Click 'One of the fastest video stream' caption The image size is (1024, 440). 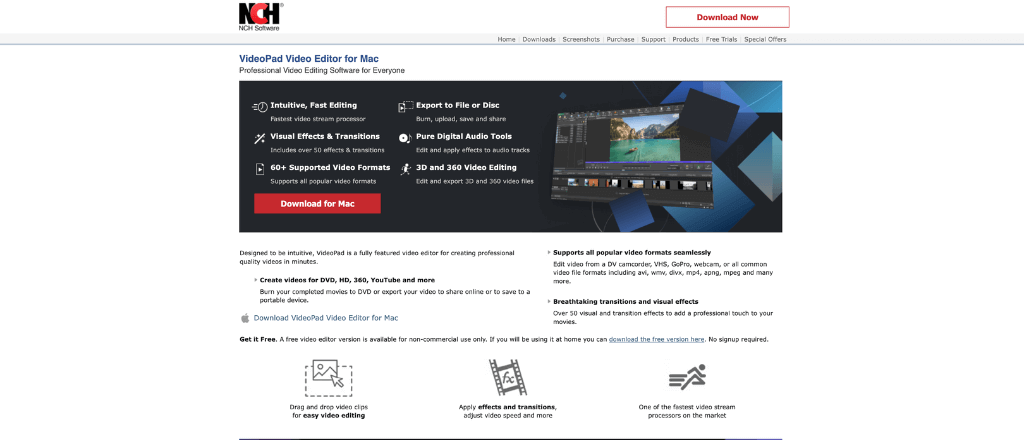click(x=686, y=407)
